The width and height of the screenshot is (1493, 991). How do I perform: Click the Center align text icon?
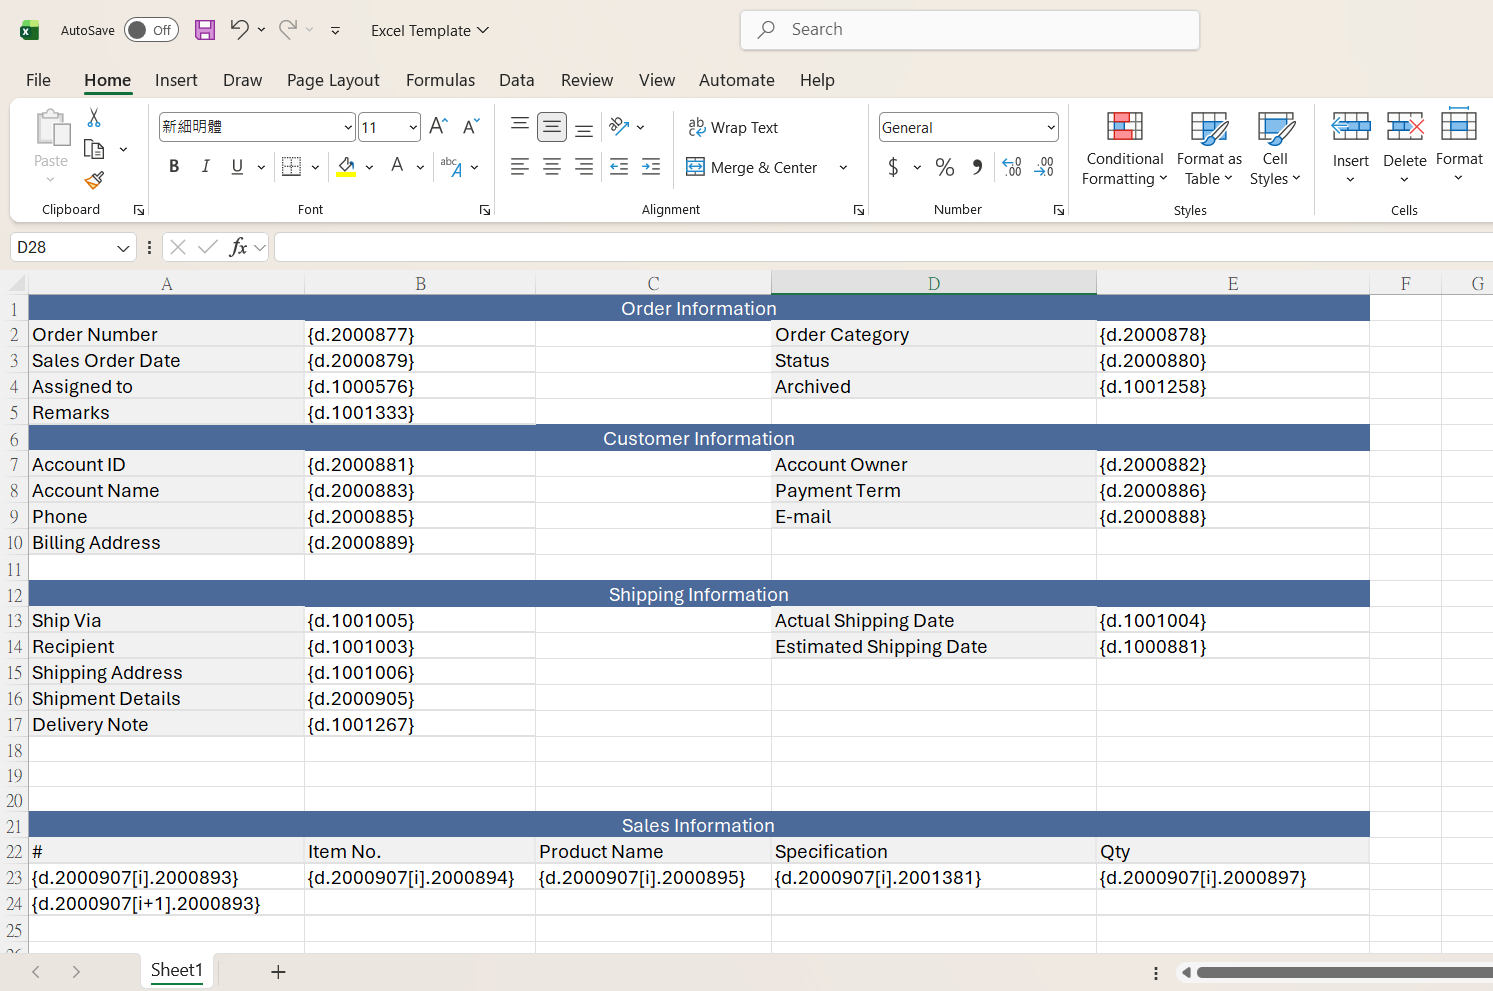coord(552,167)
